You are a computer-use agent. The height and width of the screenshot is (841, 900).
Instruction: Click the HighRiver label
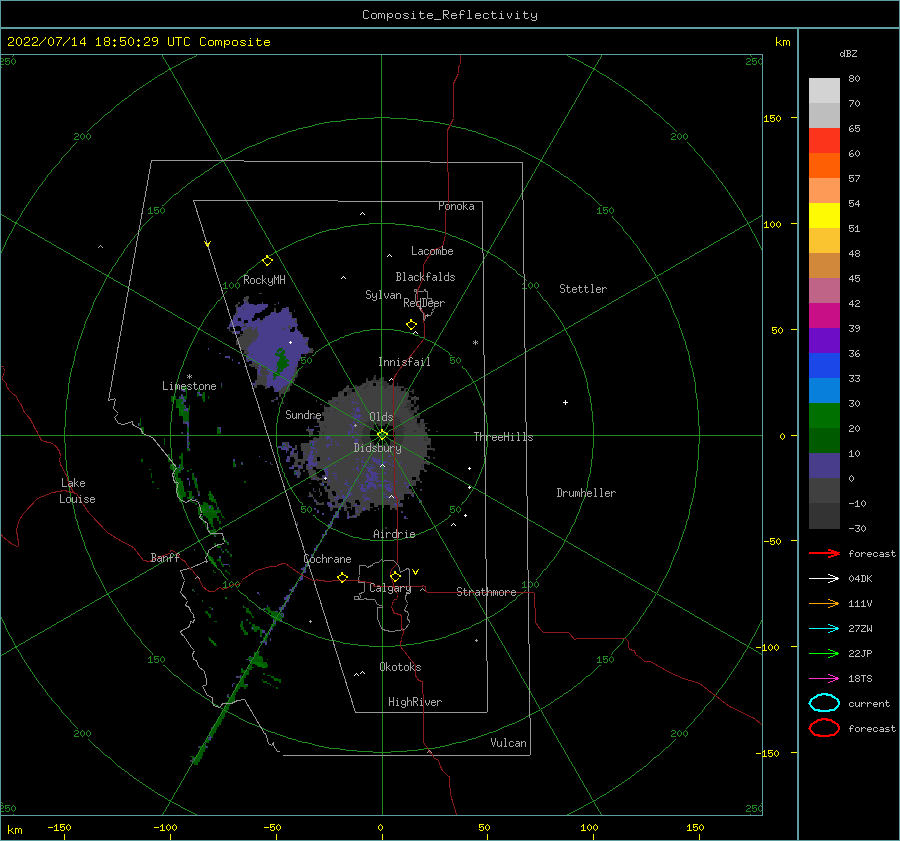coord(415,702)
